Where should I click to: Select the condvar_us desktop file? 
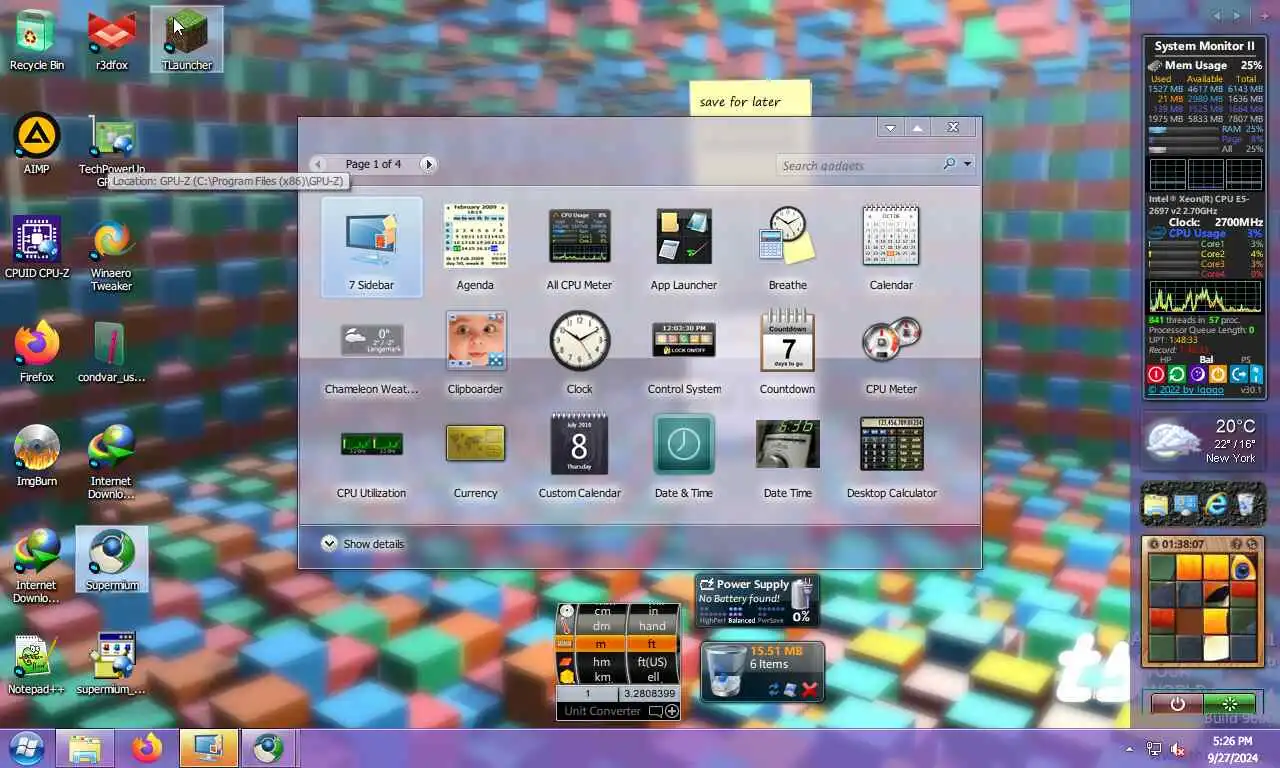coord(112,352)
